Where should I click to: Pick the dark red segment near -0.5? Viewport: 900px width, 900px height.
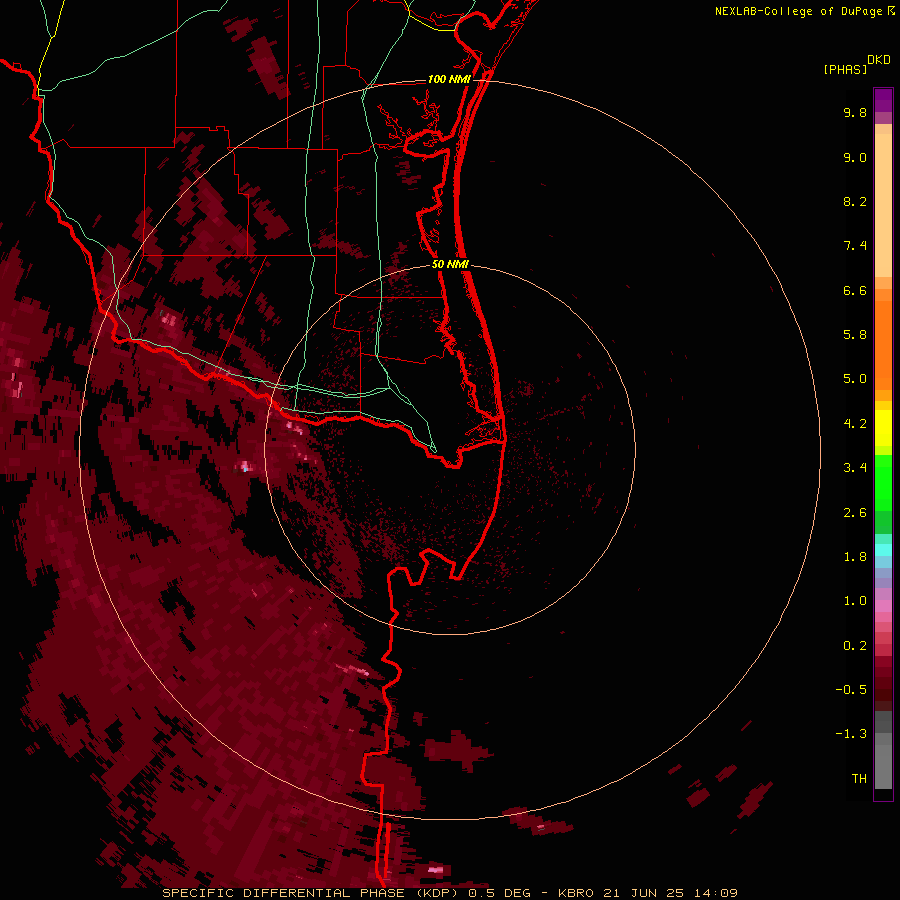[x=883, y=689]
